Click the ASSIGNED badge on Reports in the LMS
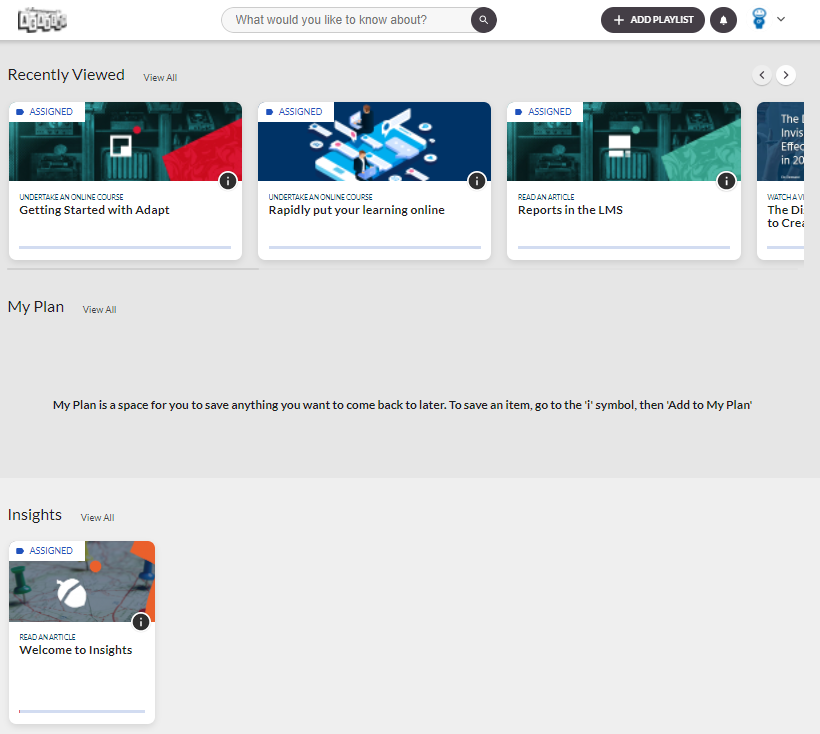This screenshot has width=820, height=734. 545,111
